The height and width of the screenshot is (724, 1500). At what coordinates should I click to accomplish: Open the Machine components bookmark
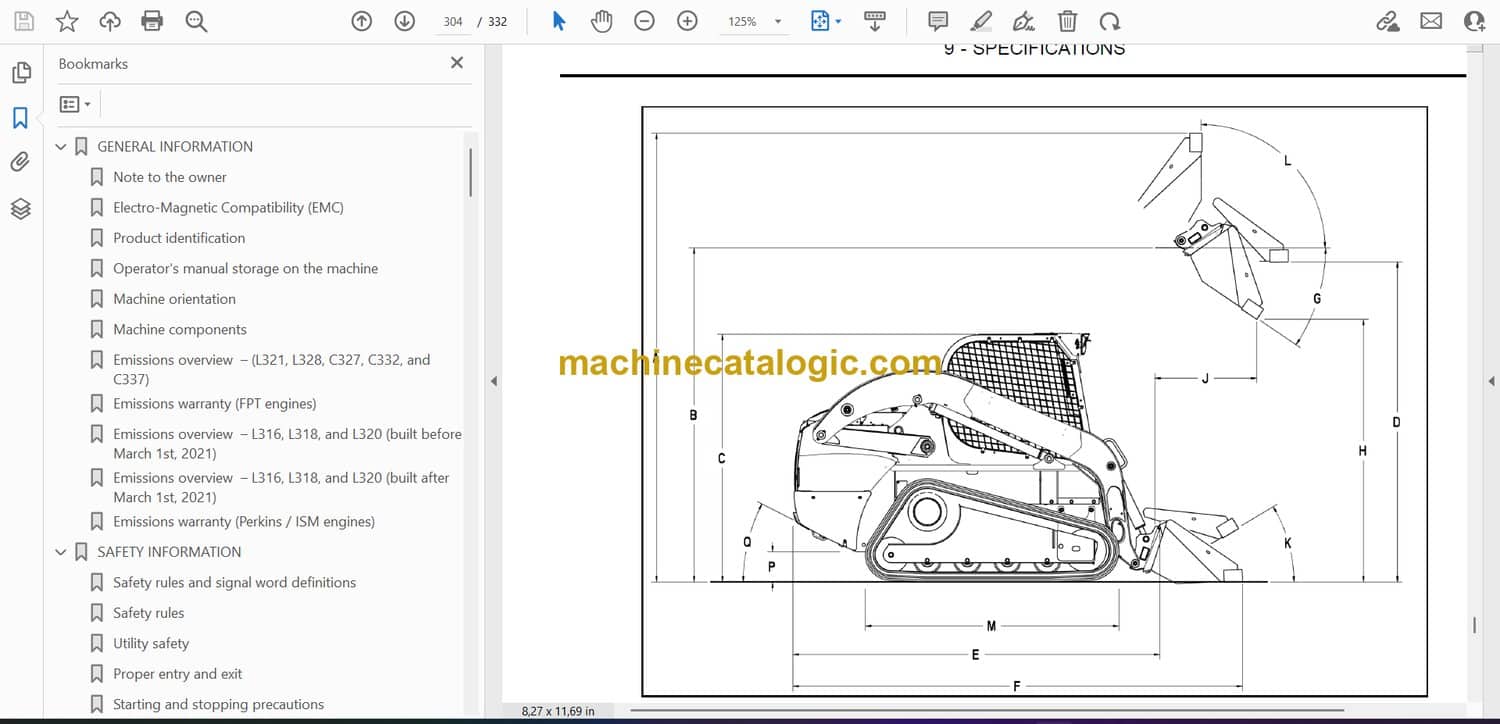(179, 329)
